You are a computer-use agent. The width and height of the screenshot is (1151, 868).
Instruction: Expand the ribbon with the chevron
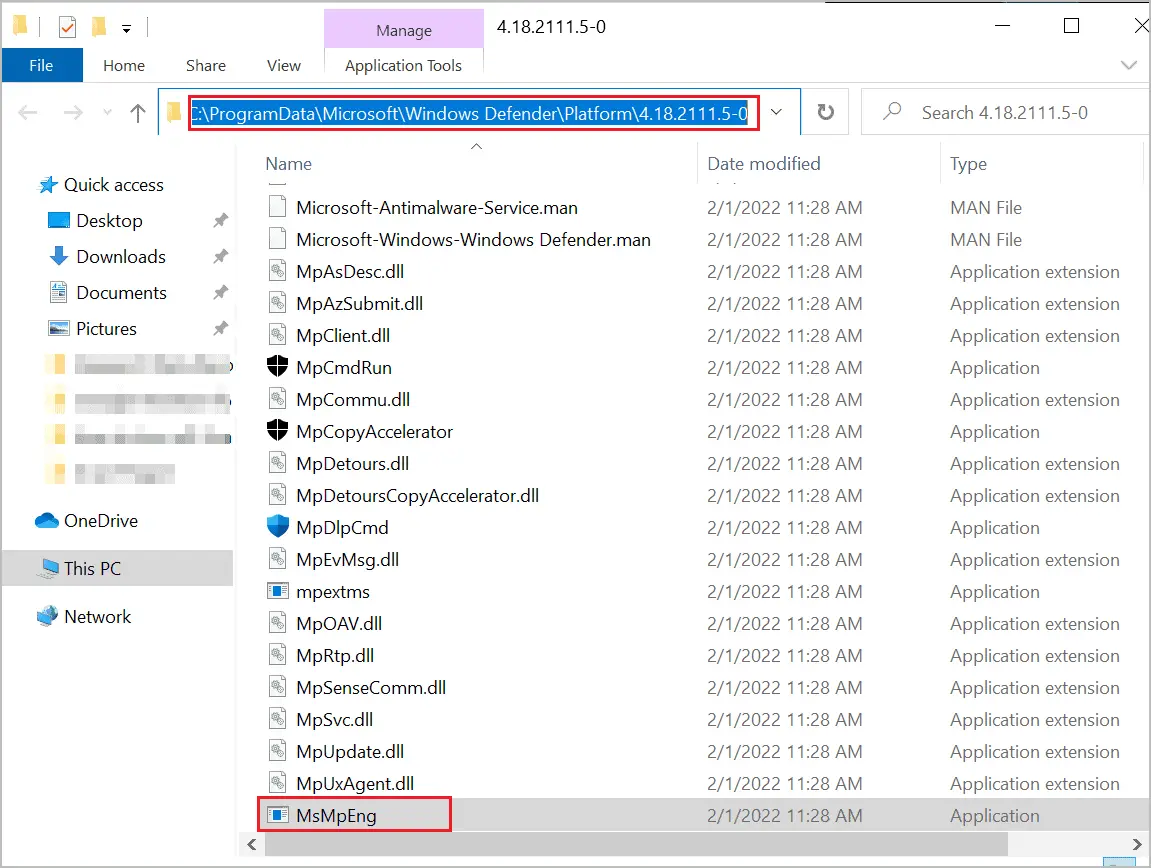coord(1129,65)
